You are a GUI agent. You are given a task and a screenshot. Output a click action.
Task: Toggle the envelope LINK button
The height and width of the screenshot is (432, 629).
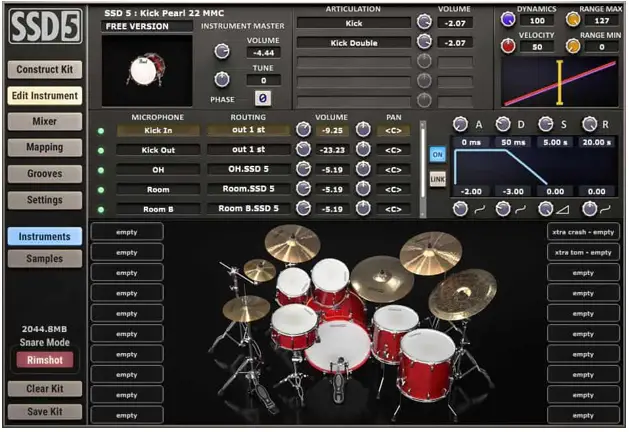pos(437,179)
